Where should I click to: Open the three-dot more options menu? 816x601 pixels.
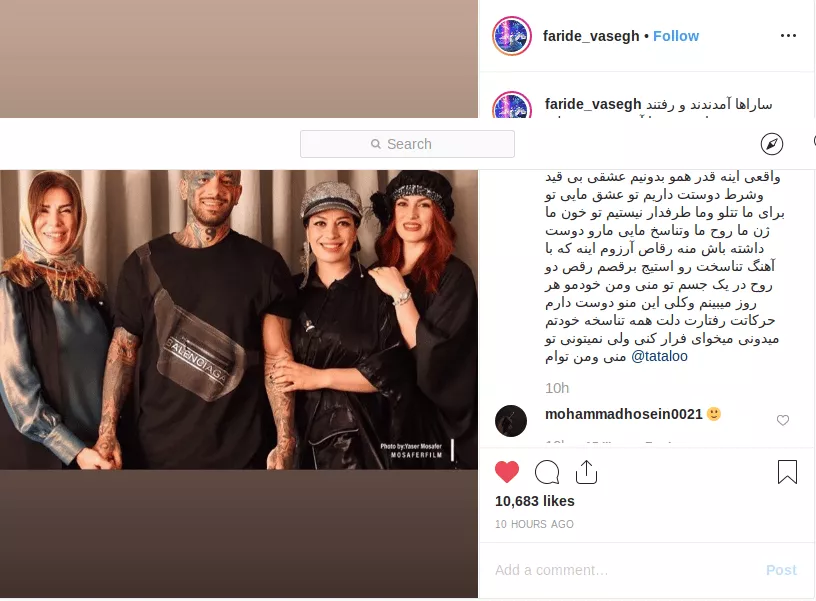pos(788,35)
